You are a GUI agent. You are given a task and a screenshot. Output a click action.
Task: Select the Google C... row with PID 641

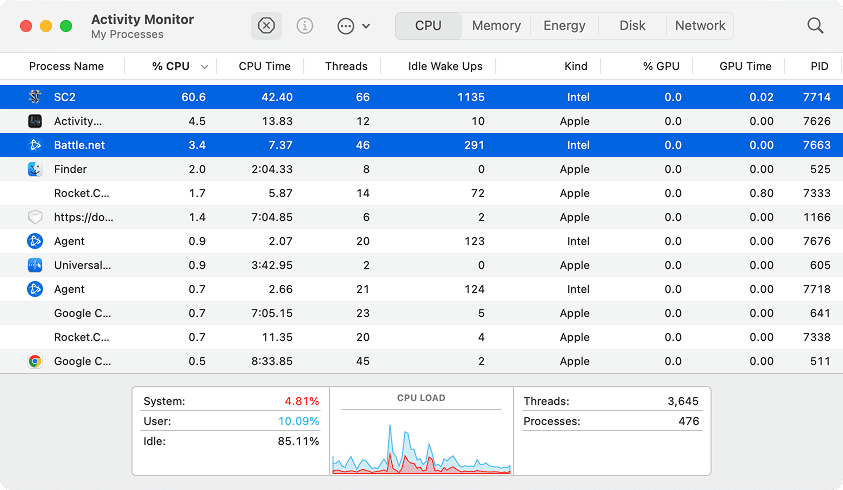point(422,313)
